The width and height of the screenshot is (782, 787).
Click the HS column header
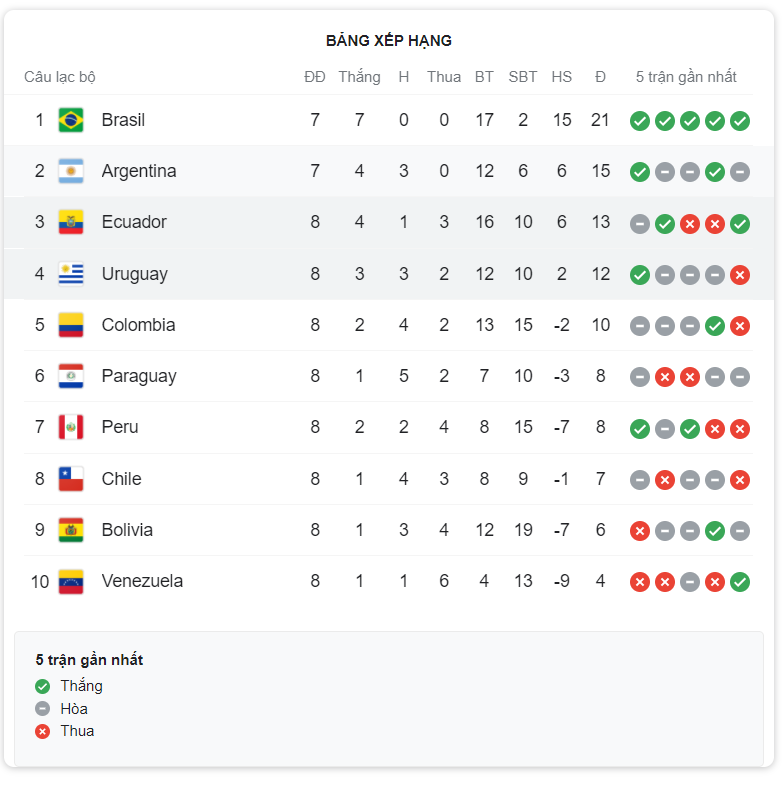[562, 77]
